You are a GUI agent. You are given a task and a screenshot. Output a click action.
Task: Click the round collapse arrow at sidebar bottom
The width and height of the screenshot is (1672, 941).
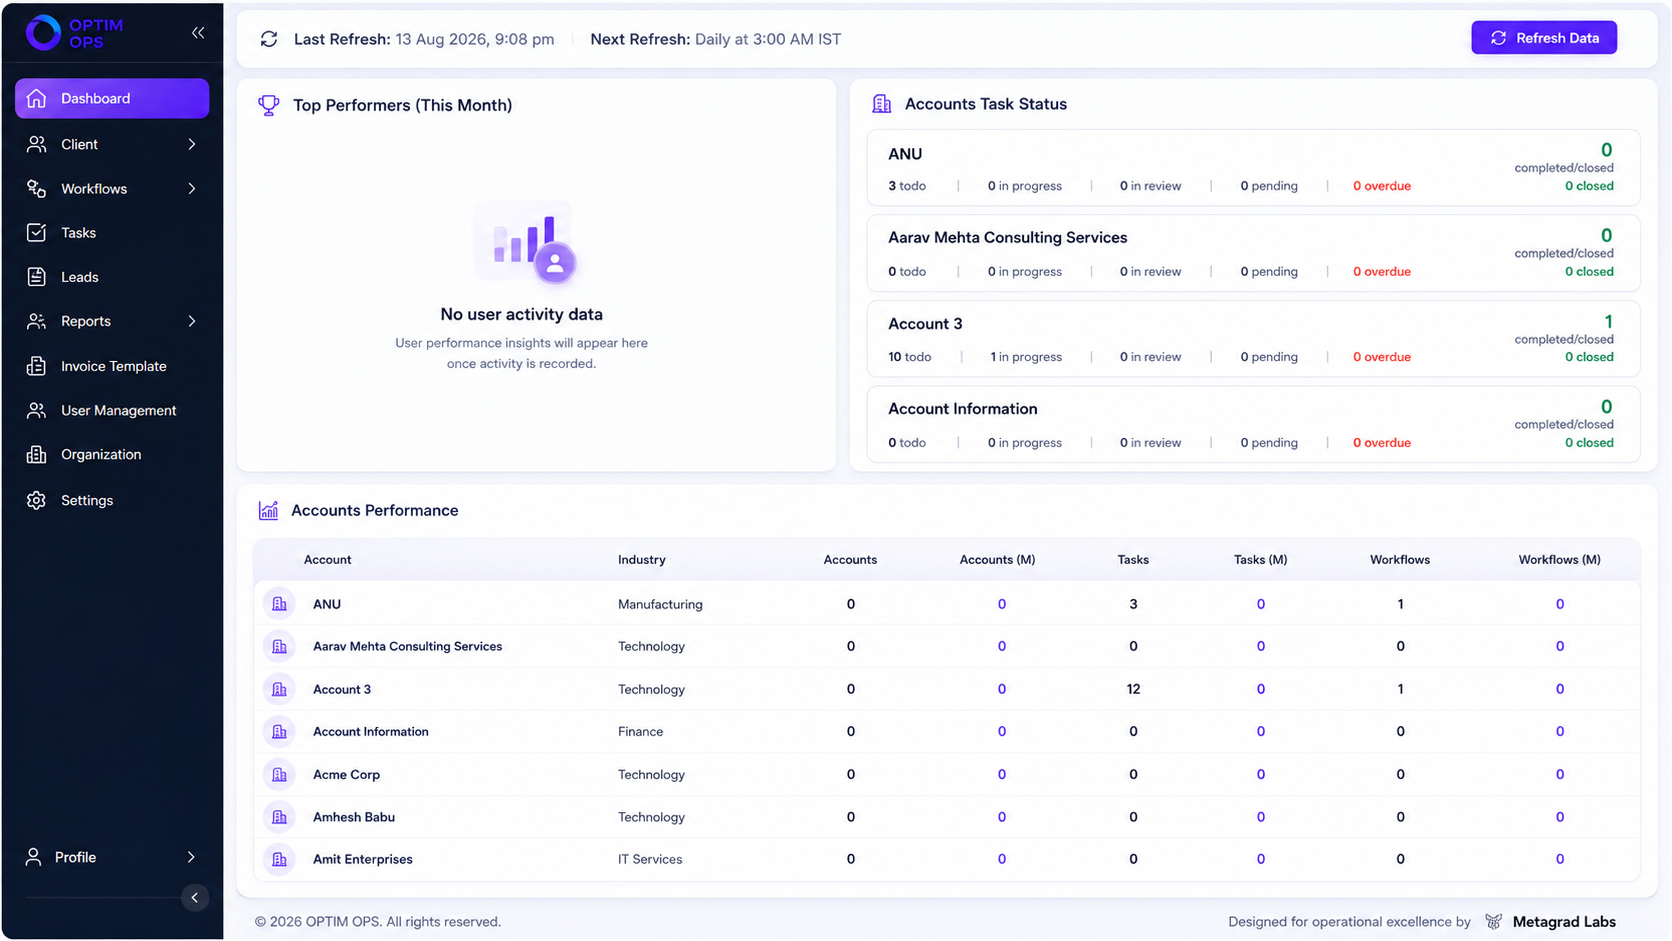tap(195, 897)
